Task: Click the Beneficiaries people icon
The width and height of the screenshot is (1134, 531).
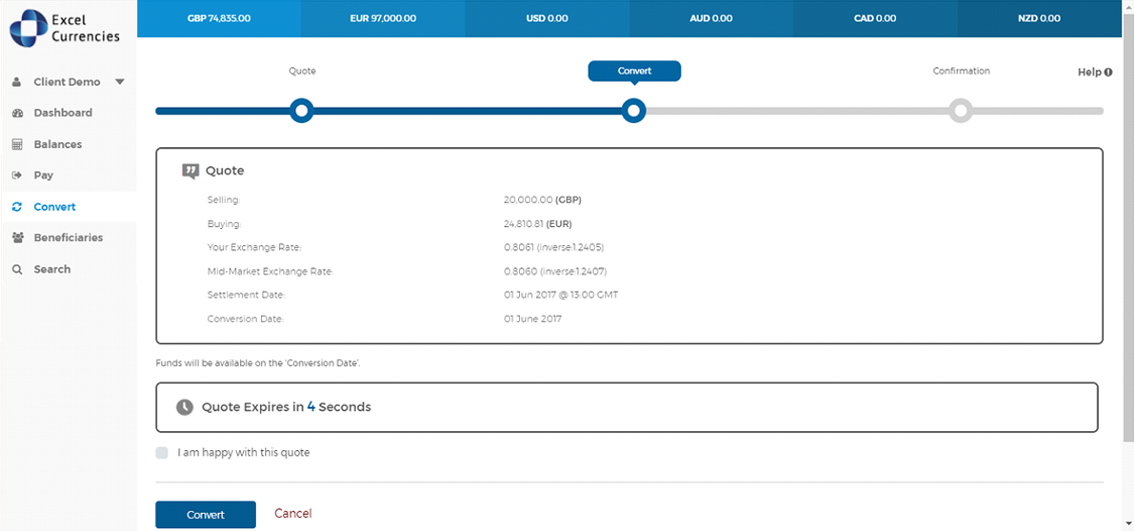Action: pyautogui.click(x=17, y=238)
